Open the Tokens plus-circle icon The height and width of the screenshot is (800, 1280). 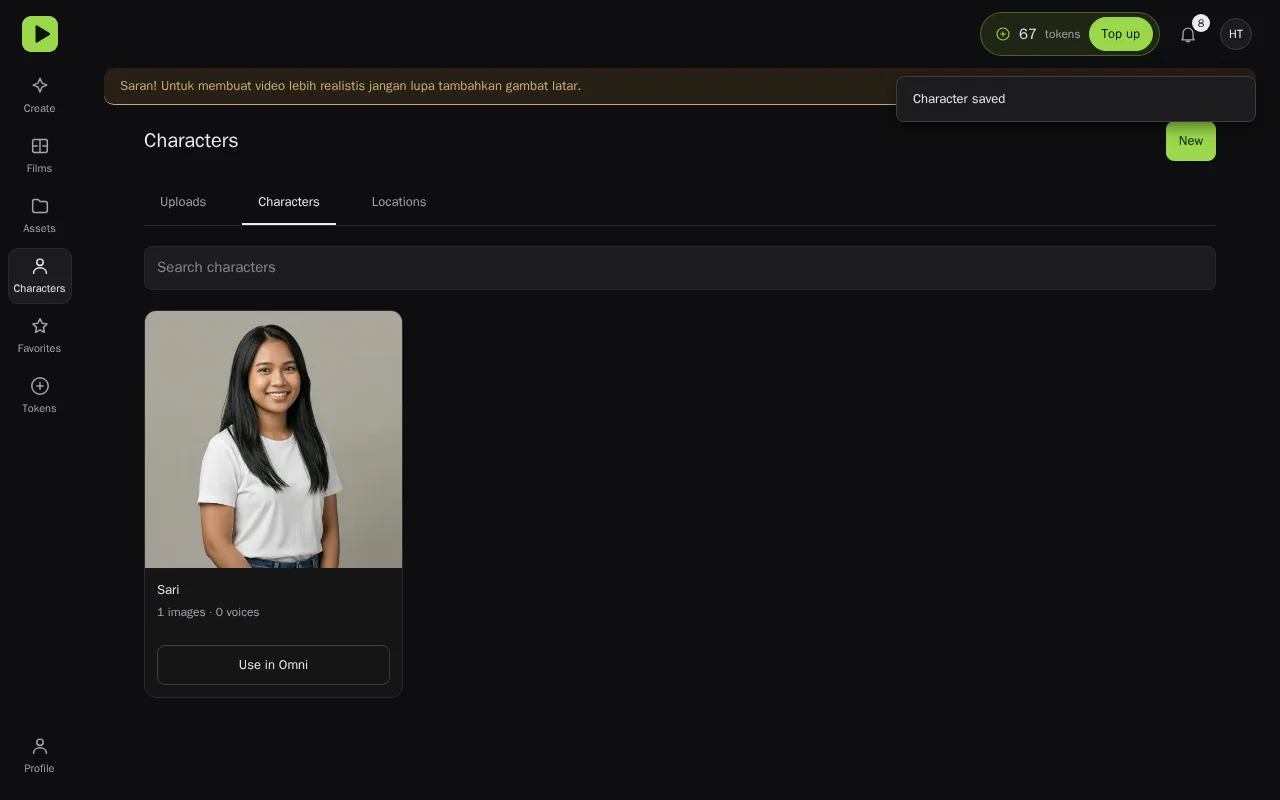point(40,386)
